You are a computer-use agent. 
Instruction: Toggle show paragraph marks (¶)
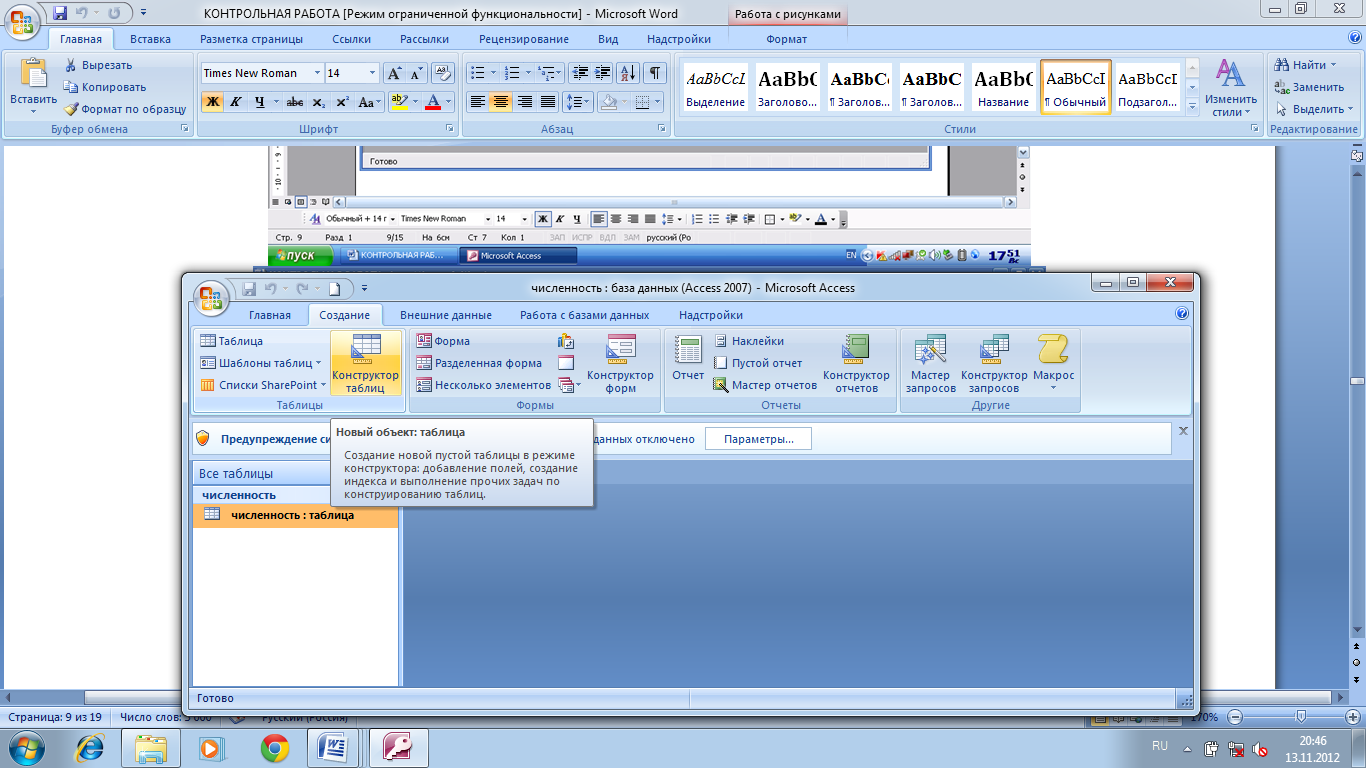tap(655, 73)
